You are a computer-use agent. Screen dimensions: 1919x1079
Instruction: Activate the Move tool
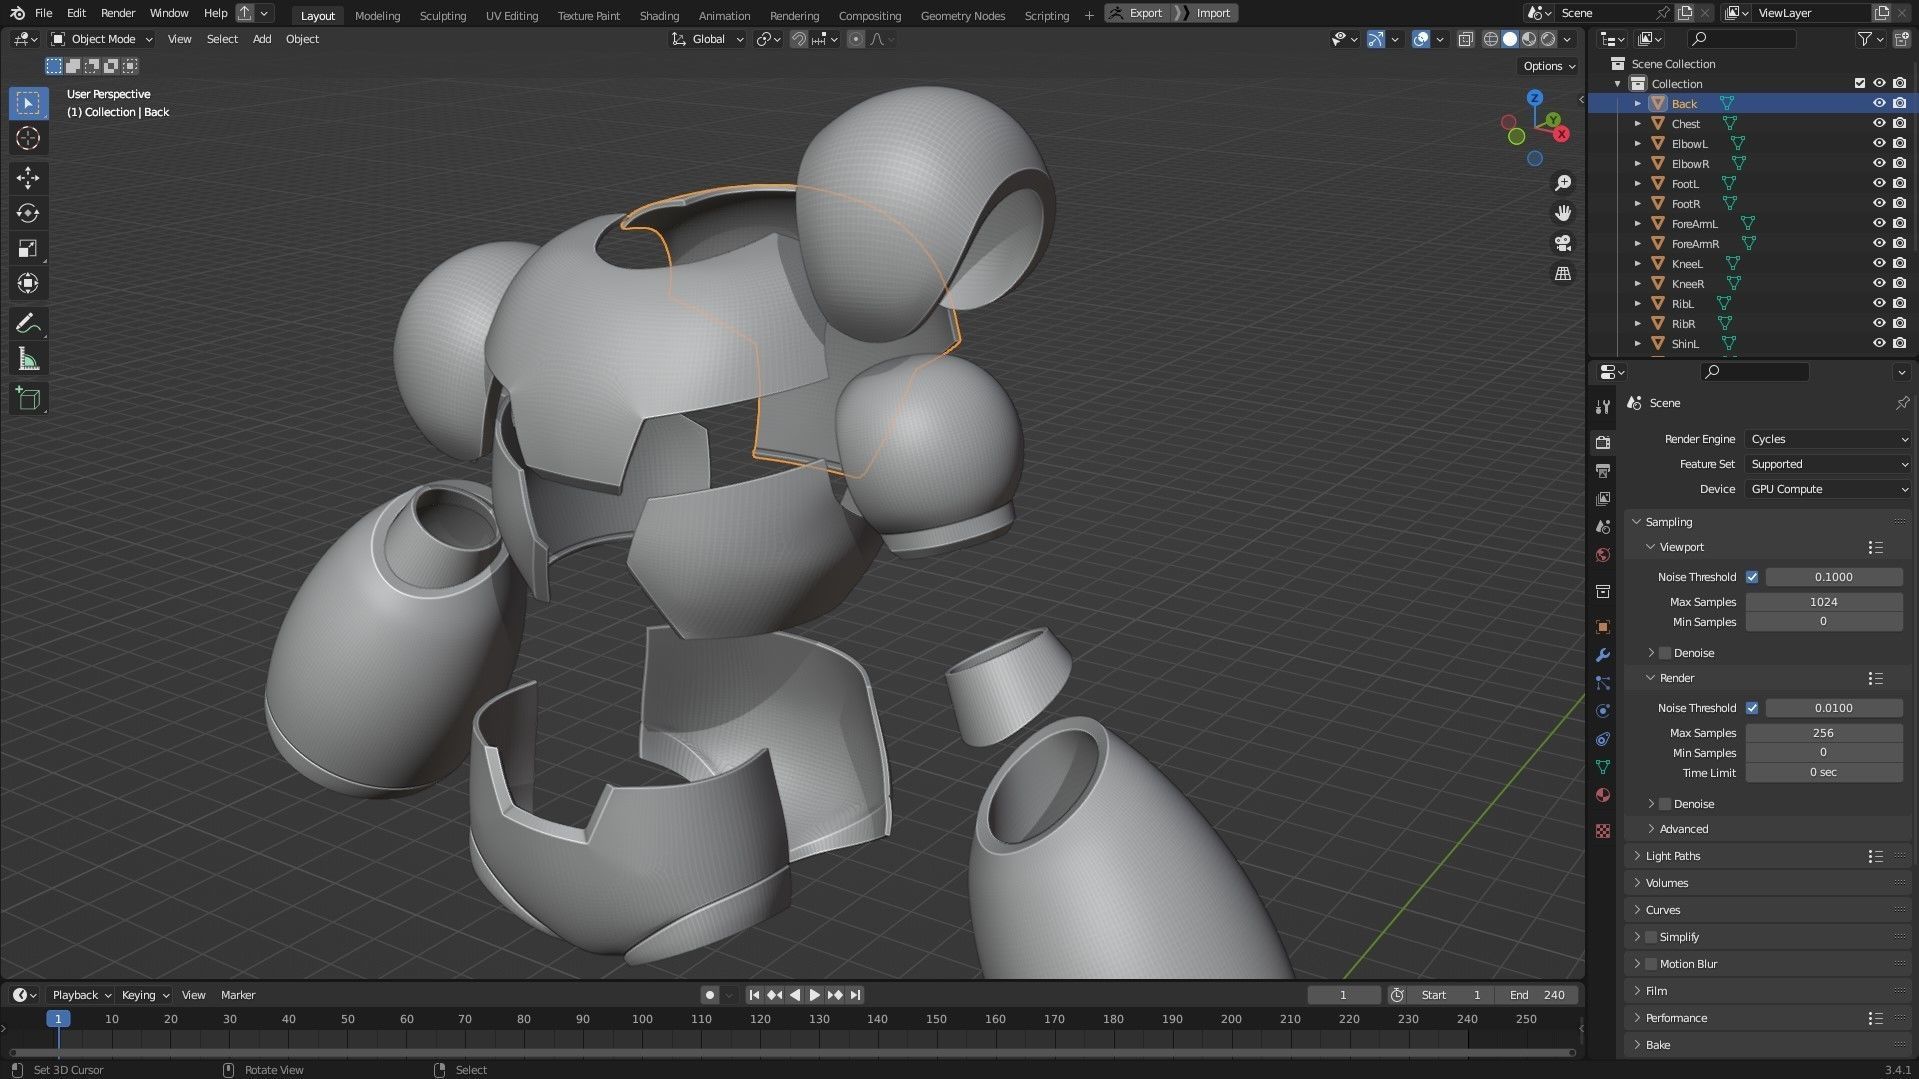pos(28,178)
